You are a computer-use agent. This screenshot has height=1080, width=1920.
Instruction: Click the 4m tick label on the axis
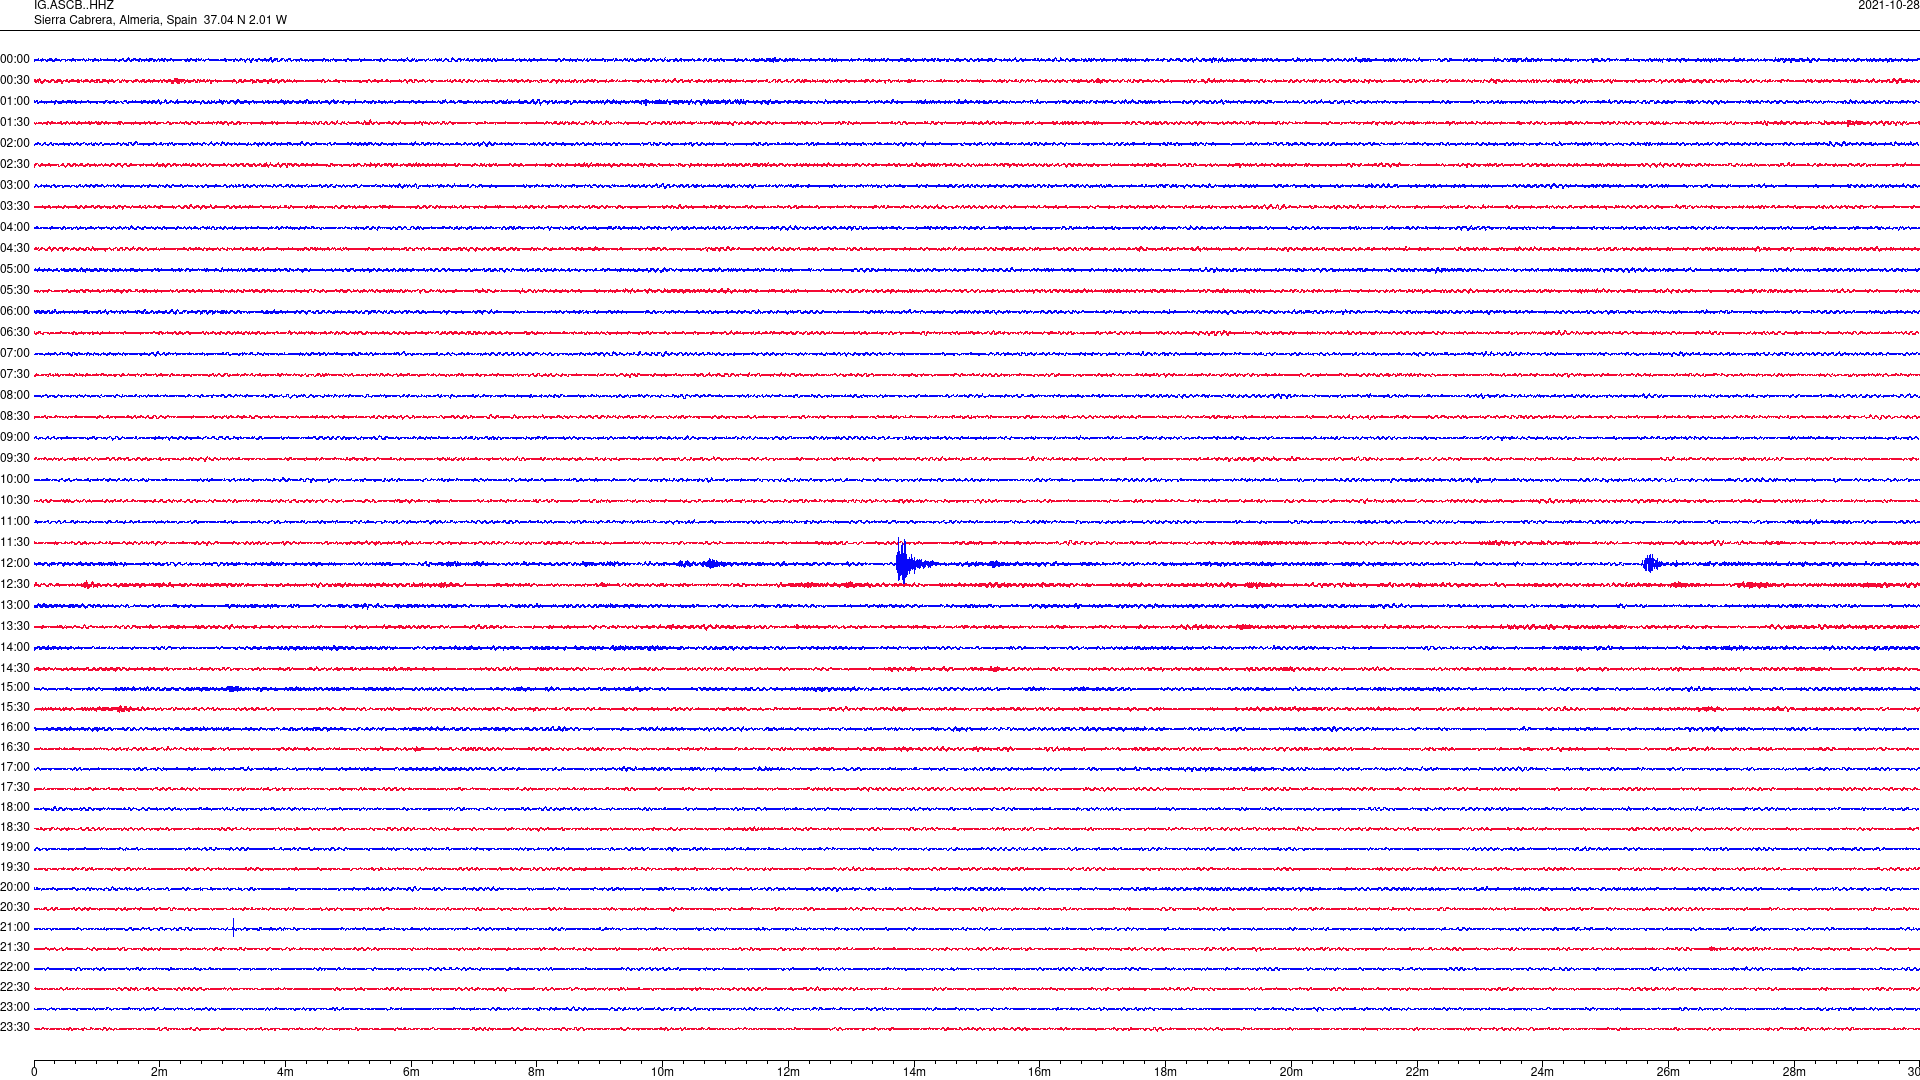pyautogui.click(x=285, y=1072)
